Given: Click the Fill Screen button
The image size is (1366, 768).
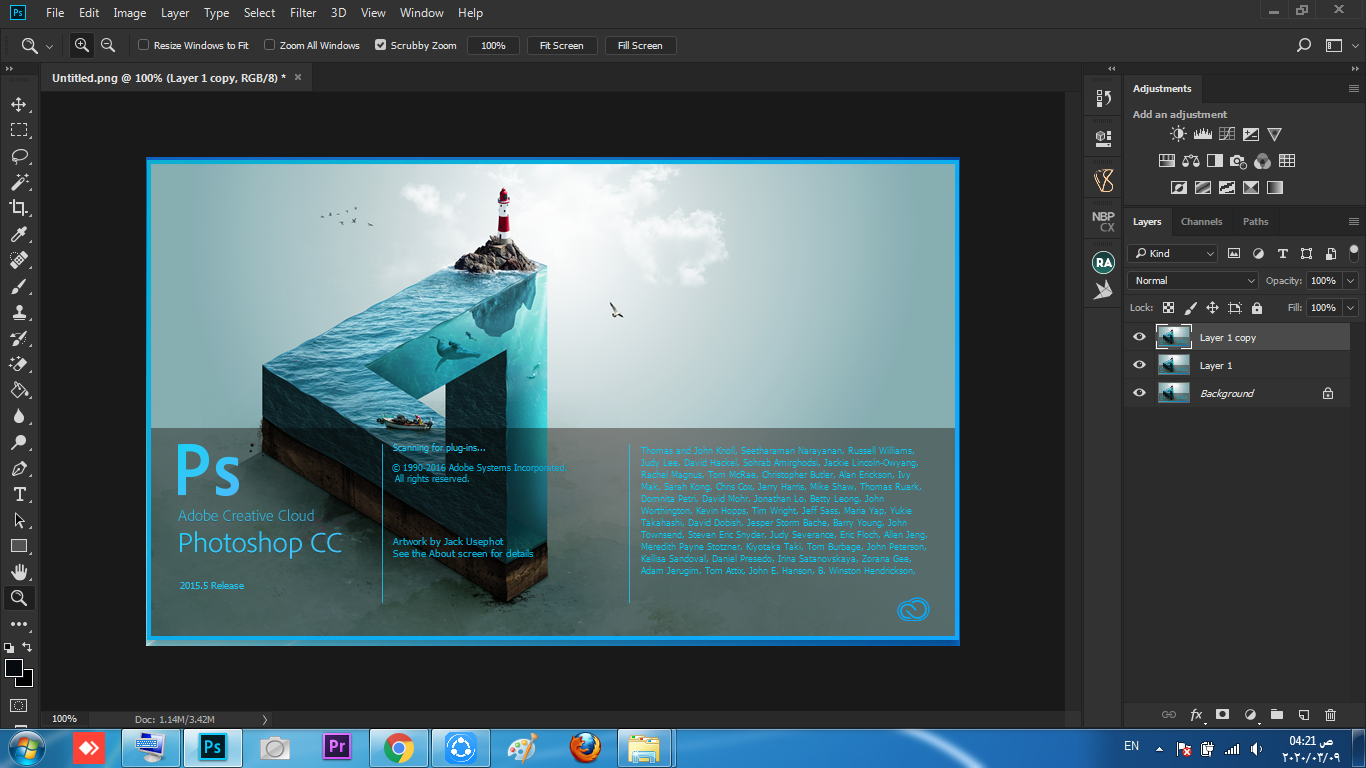Looking at the screenshot, I should [x=640, y=46].
